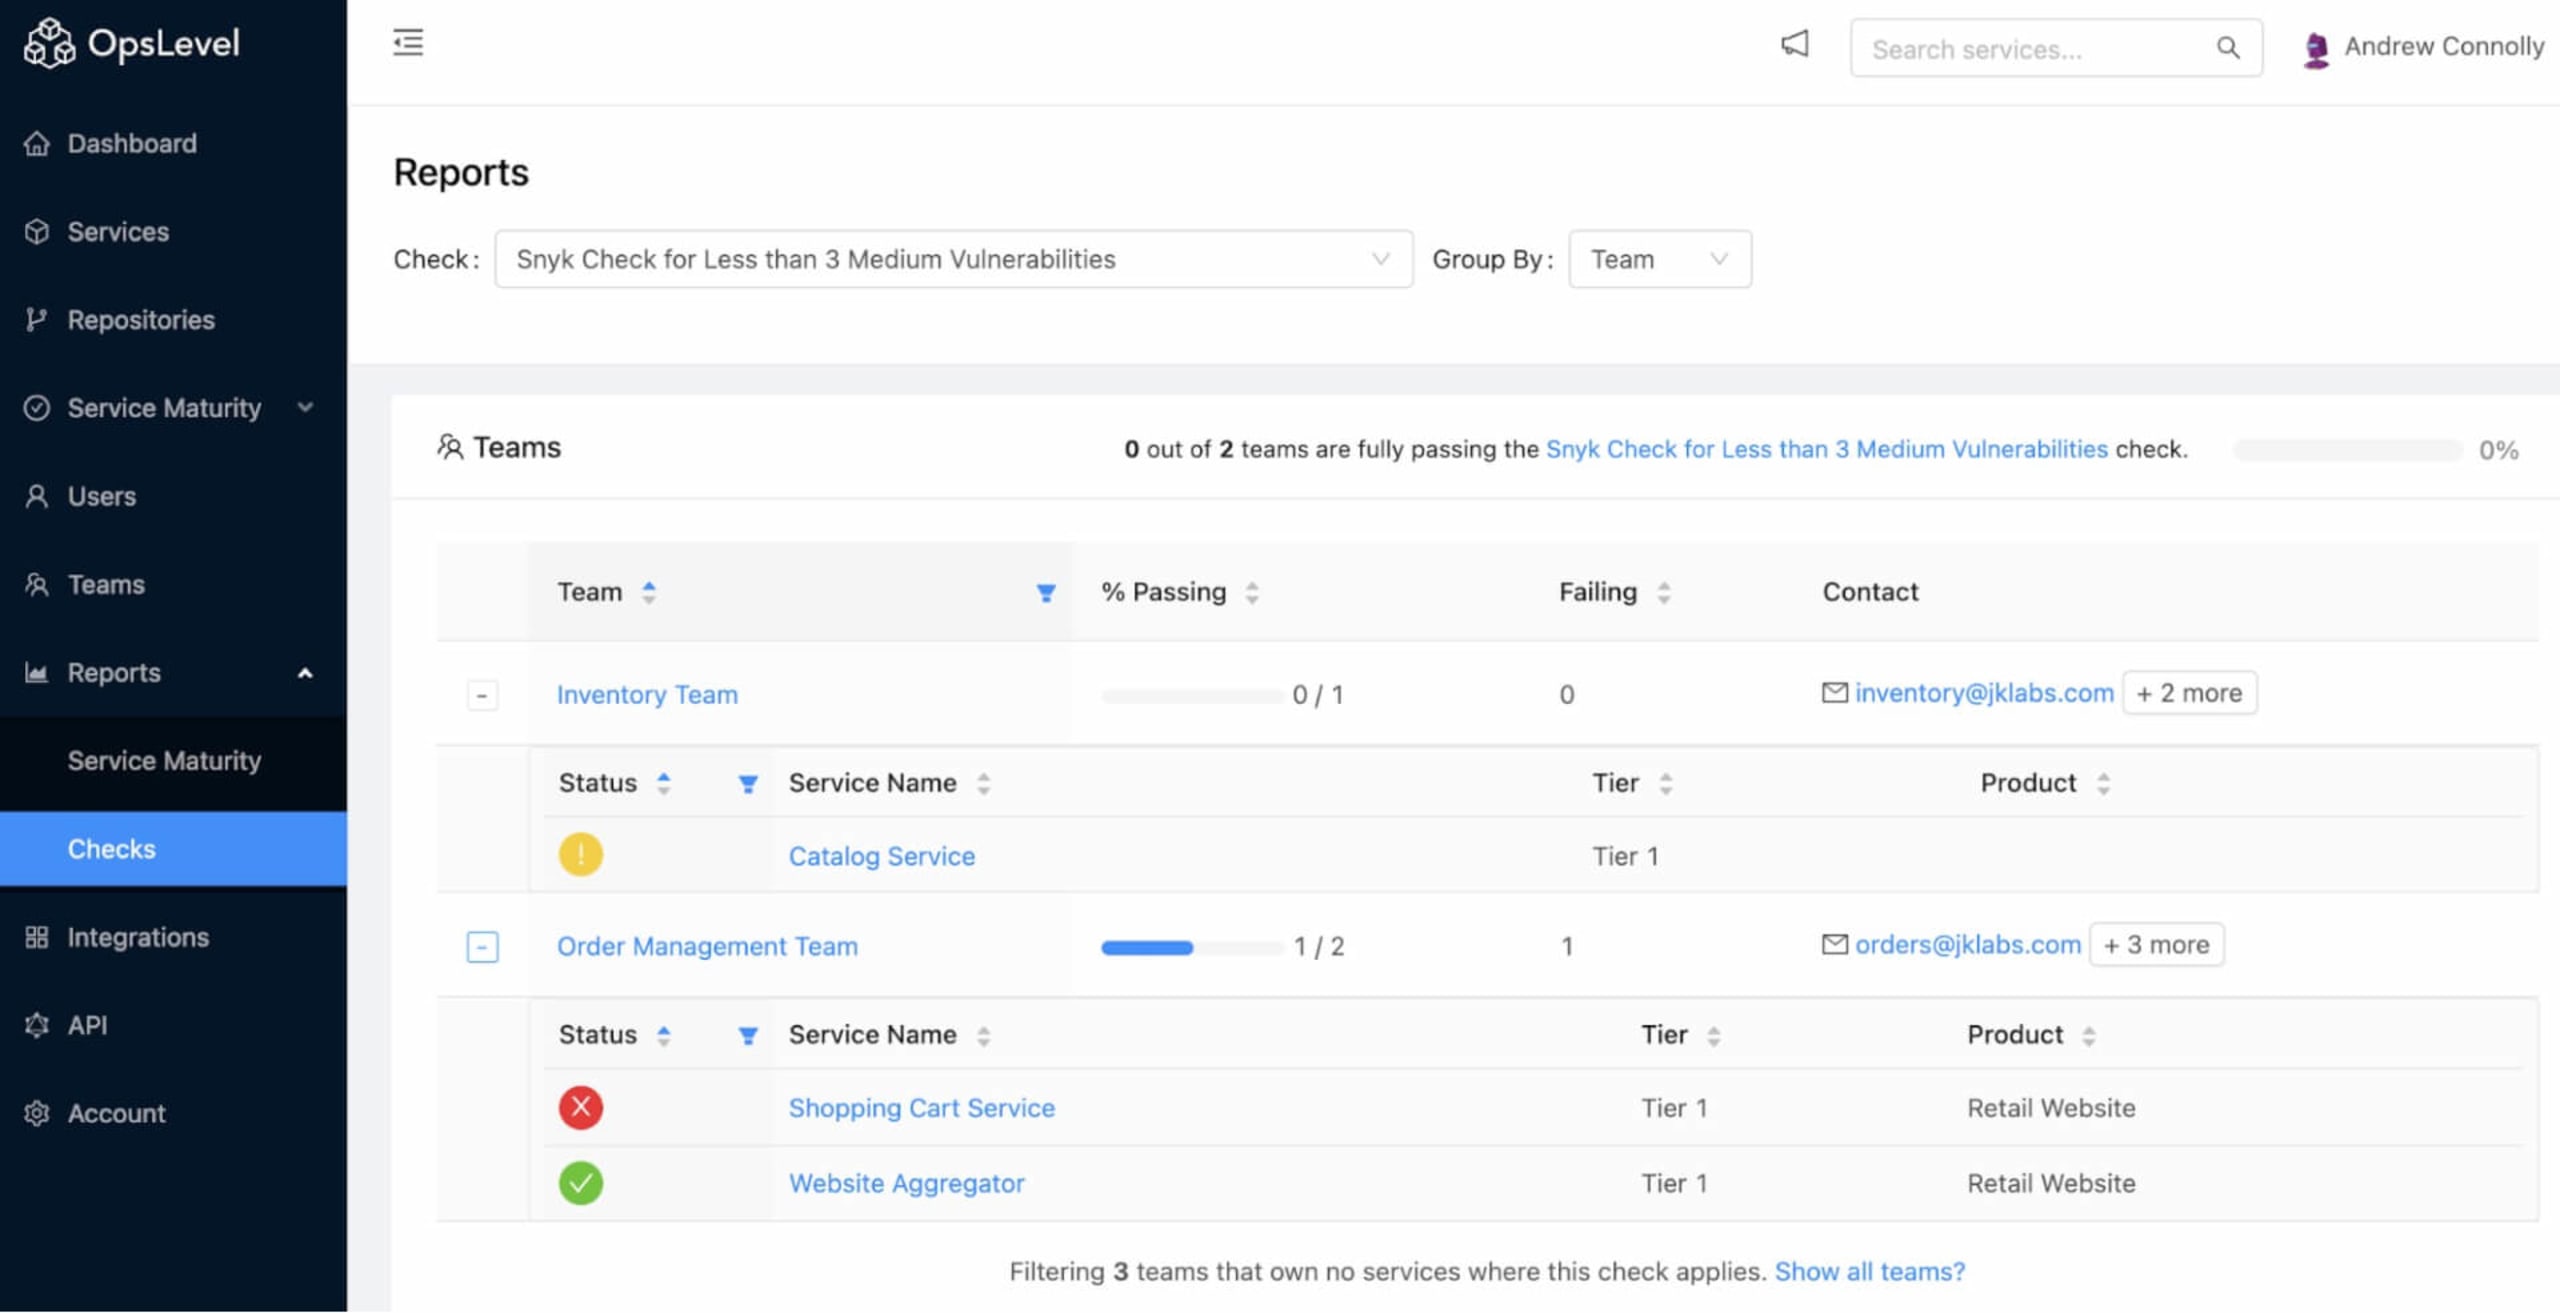The image size is (2560, 1313).
Task: Collapse the Inventory Team row
Action: [482, 694]
